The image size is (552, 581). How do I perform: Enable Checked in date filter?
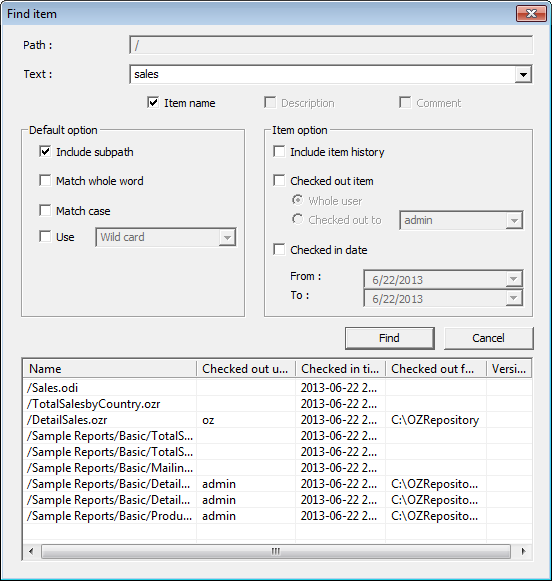(279, 249)
